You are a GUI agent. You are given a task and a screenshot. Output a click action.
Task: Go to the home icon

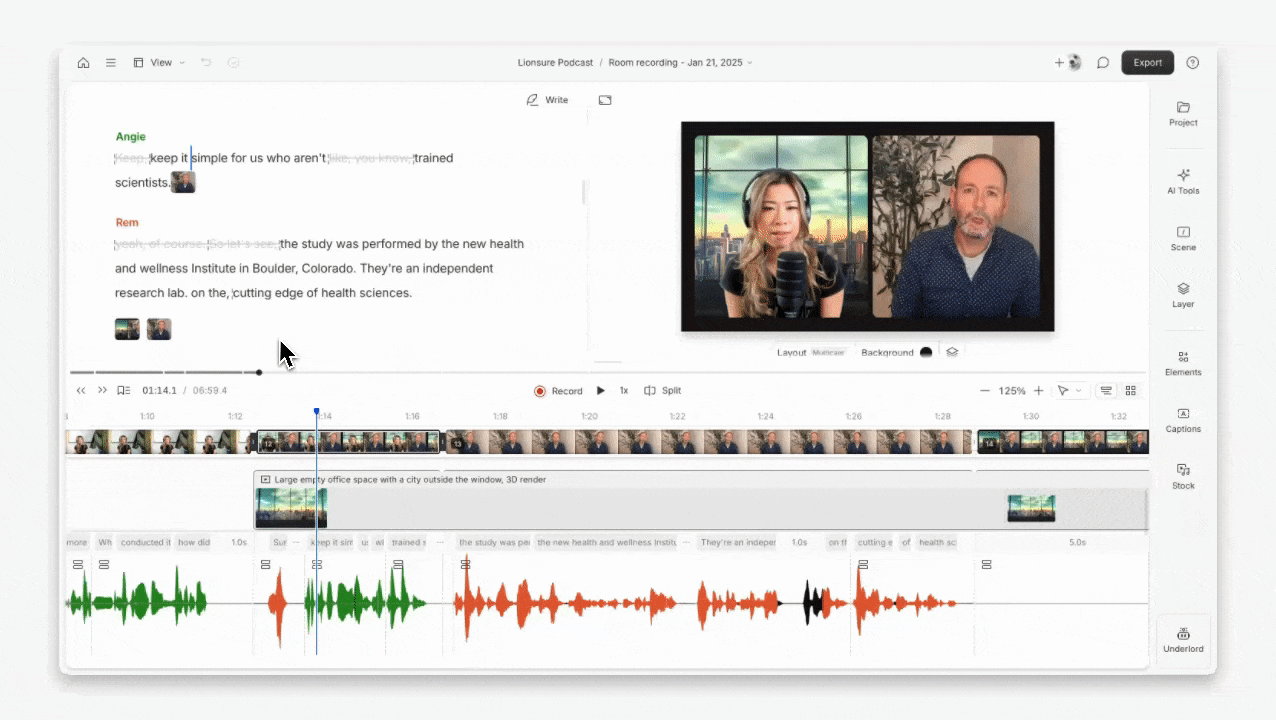pos(83,62)
